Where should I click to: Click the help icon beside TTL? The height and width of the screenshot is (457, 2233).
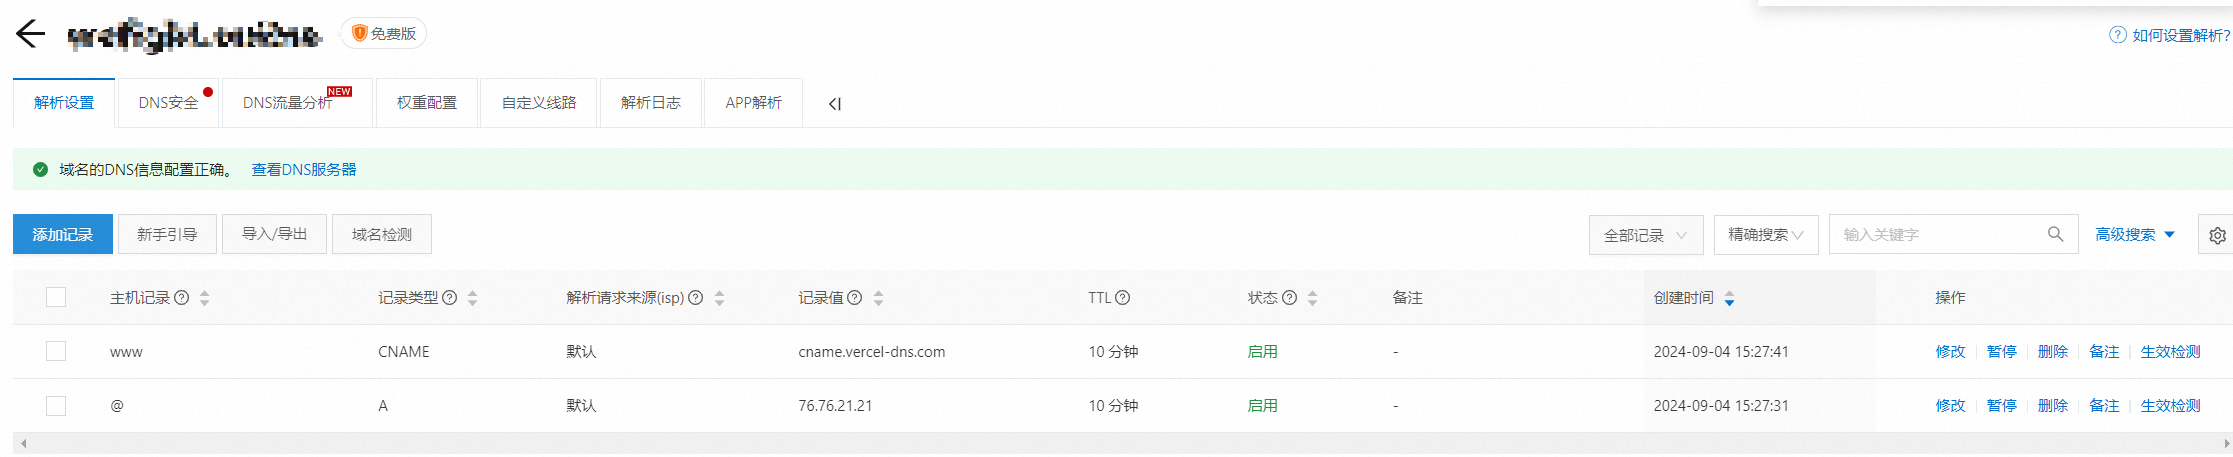coord(1123,298)
